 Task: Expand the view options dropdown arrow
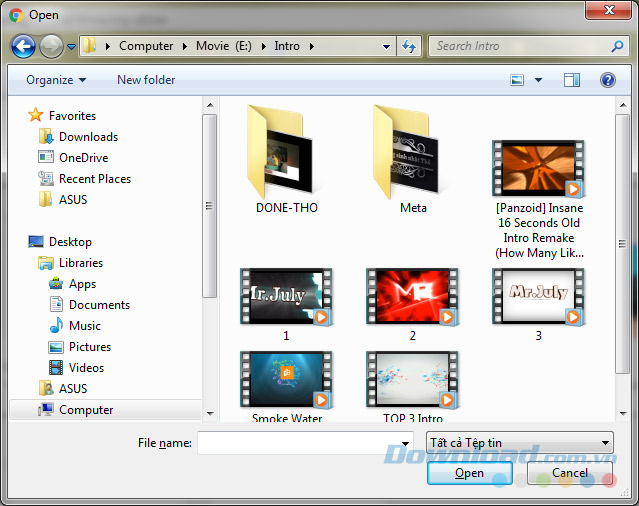538,80
